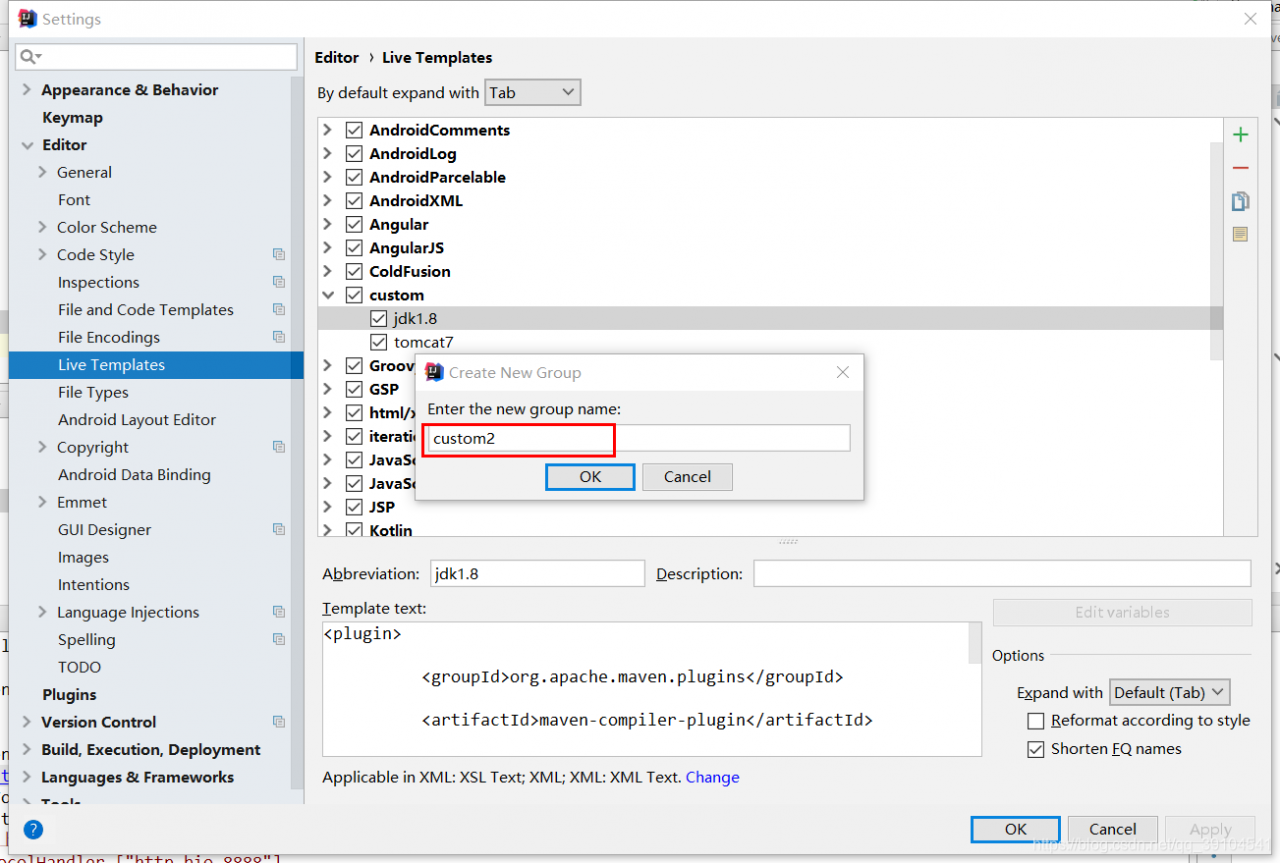Uncheck the ColdFusion group checkbox
1280x863 pixels.
354,272
